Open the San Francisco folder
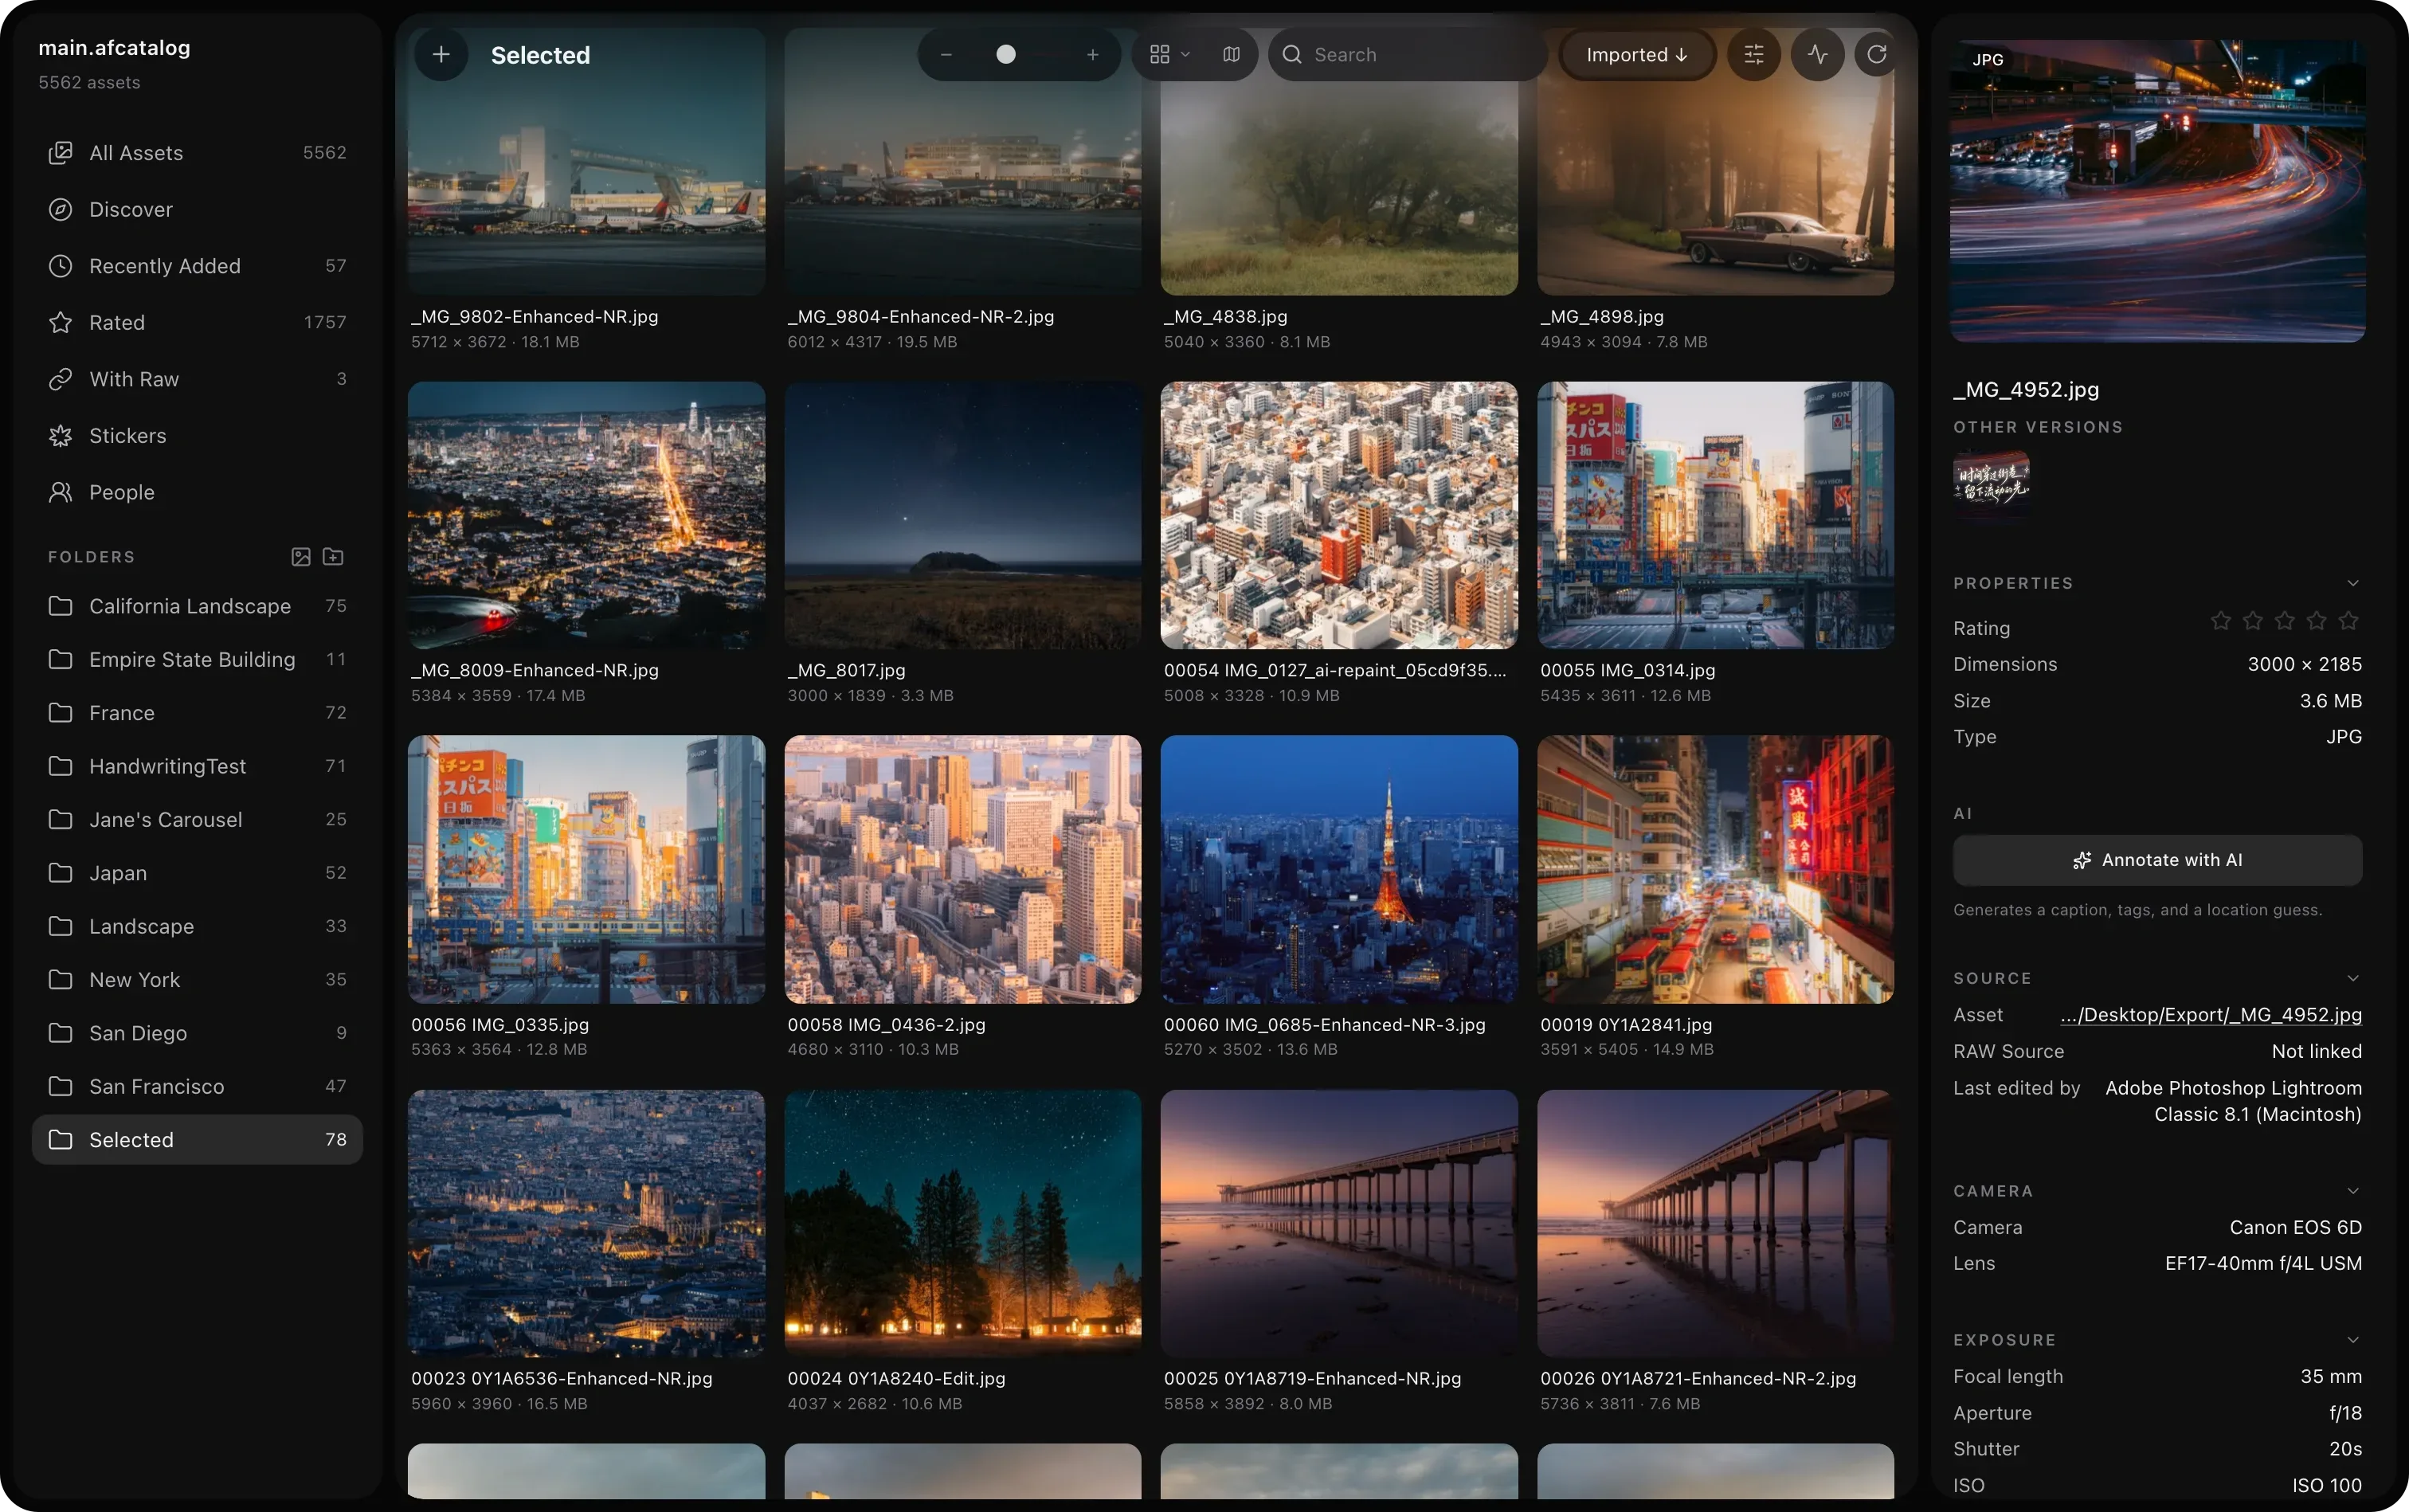 tap(197, 1087)
